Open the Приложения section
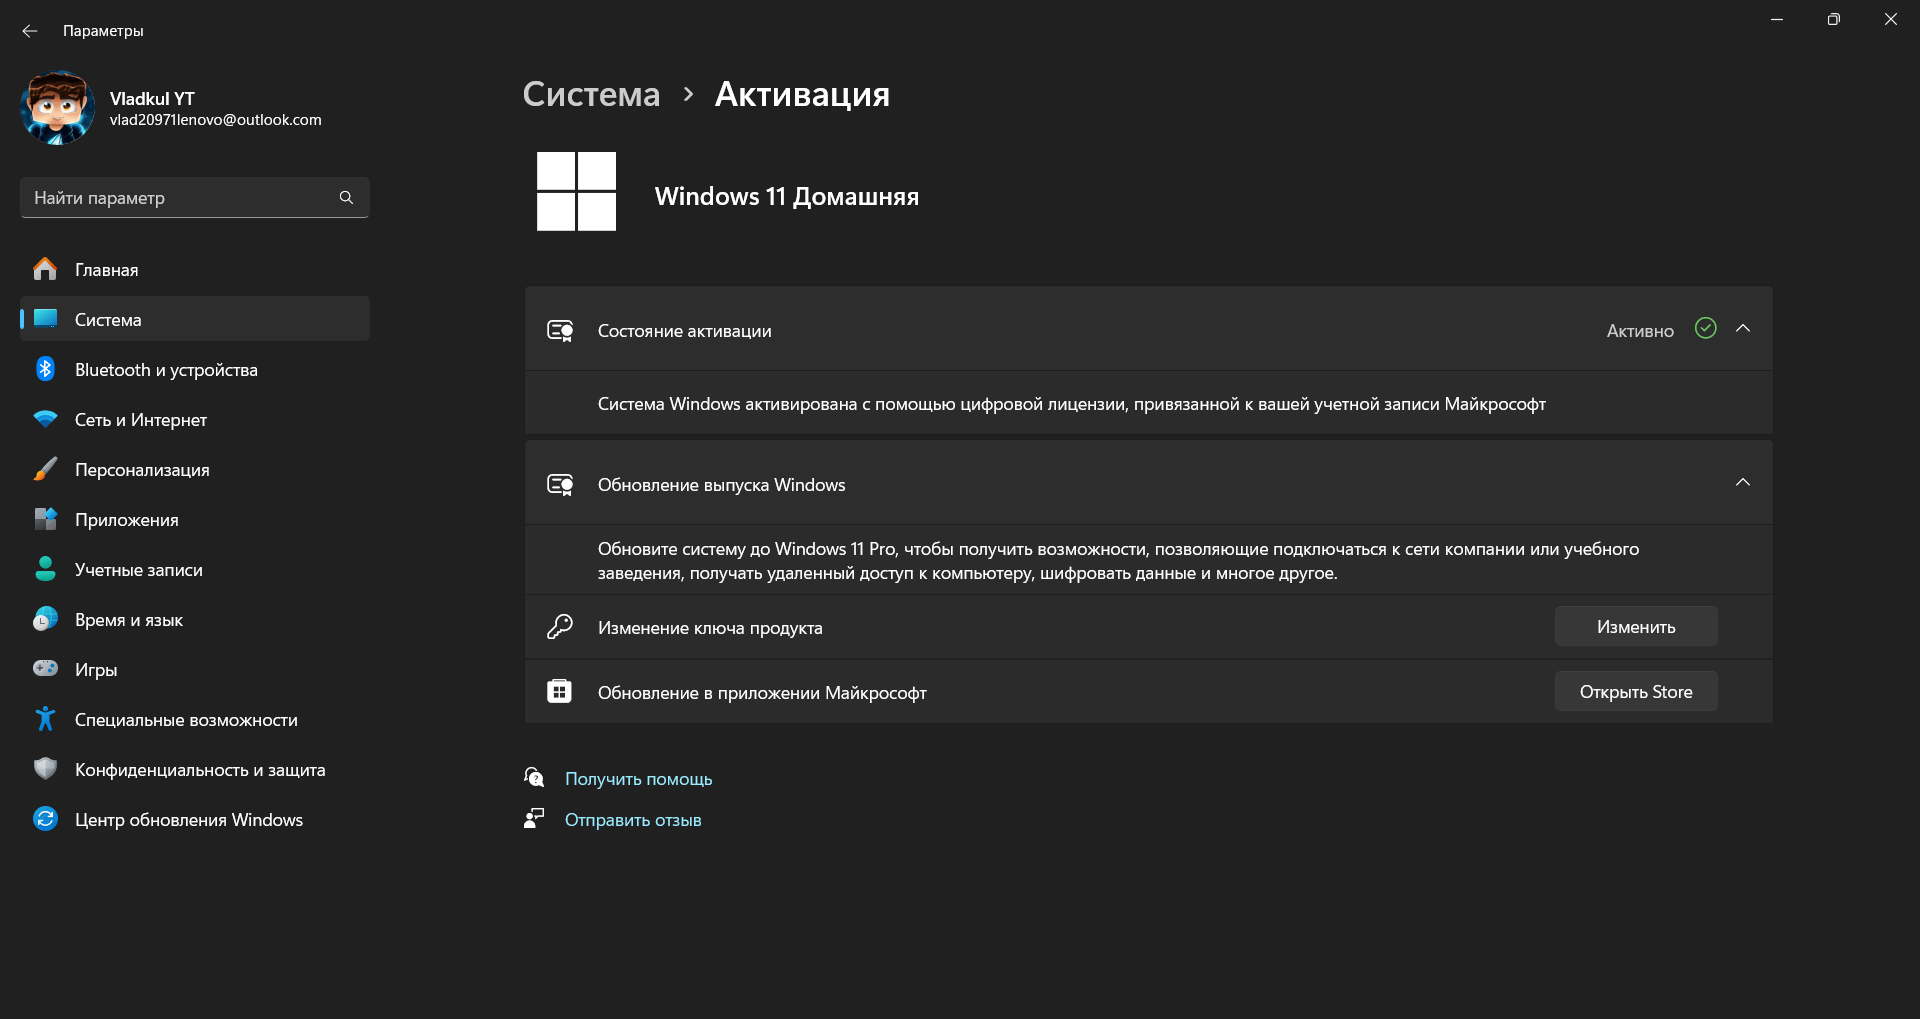 [195, 519]
